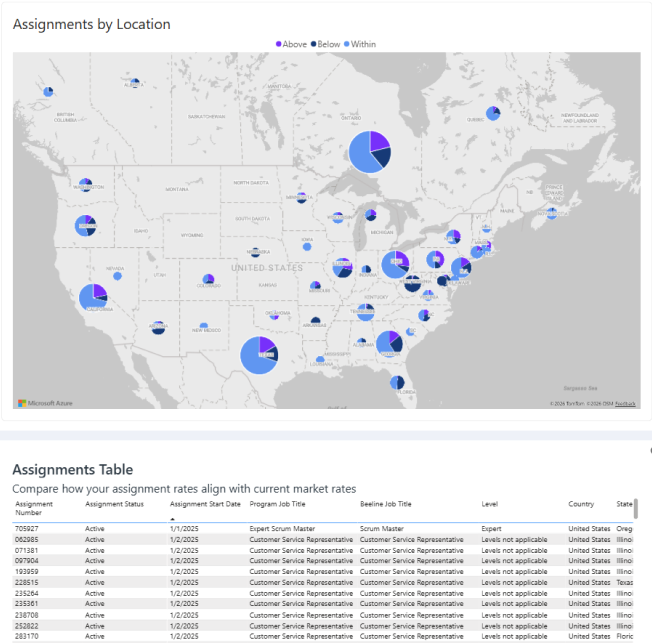
Task: Click the Nevada map marker
Action: click(x=117, y=276)
